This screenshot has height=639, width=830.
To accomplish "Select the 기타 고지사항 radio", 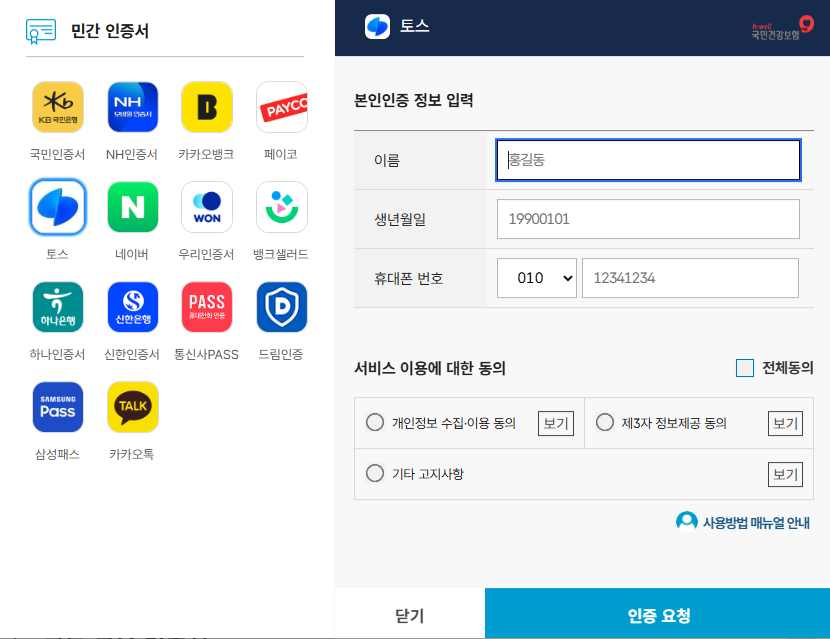I will point(375,473).
